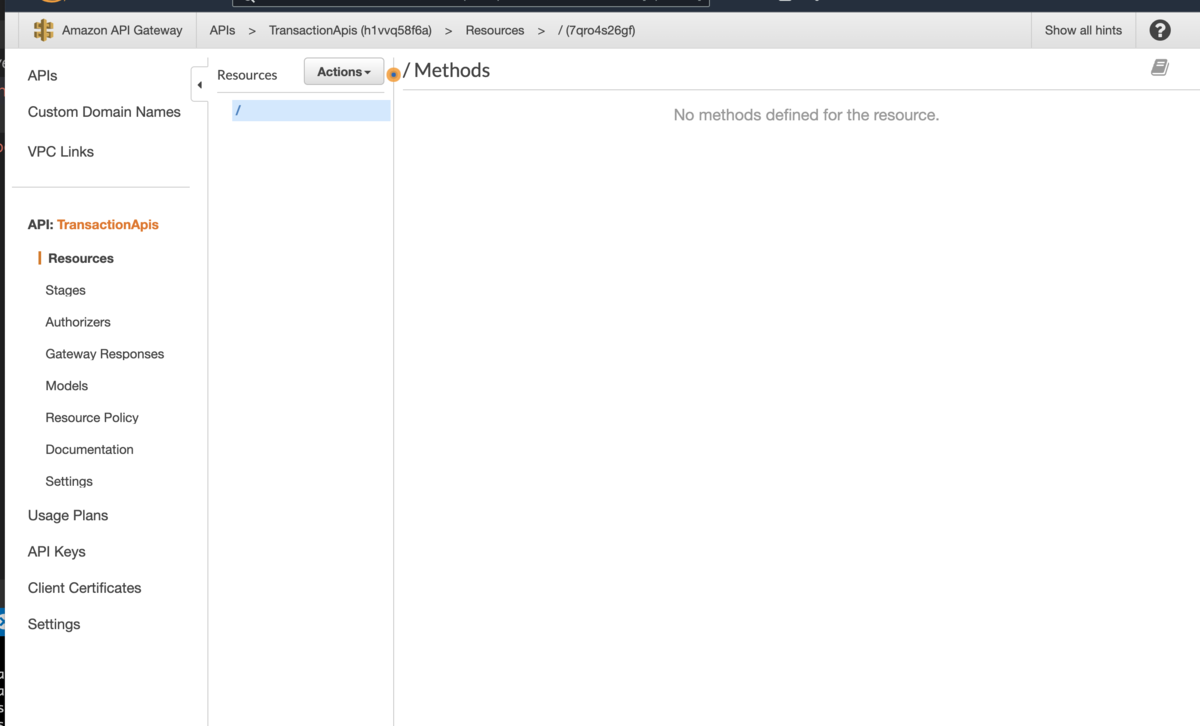Go to APIs breadcrumb

point(222,30)
